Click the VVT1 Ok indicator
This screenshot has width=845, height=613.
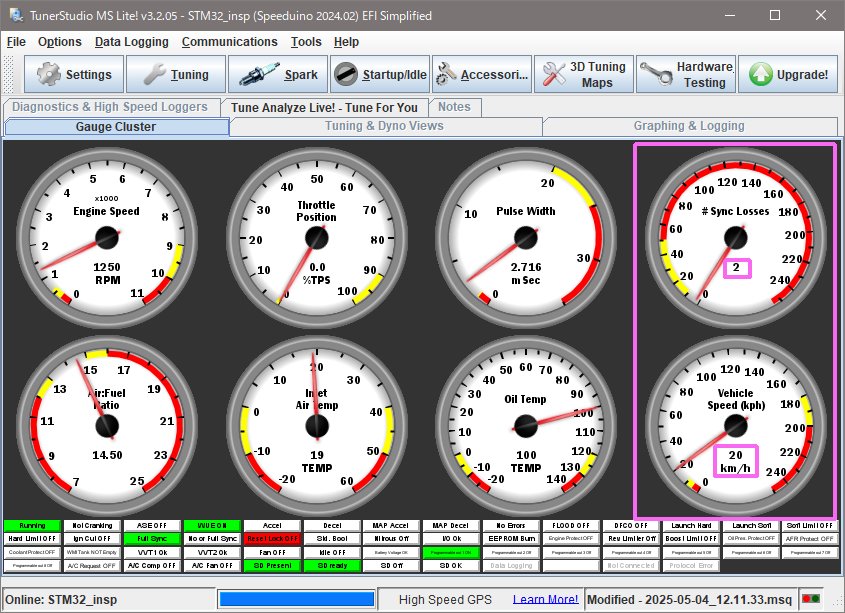click(x=152, y=552)
